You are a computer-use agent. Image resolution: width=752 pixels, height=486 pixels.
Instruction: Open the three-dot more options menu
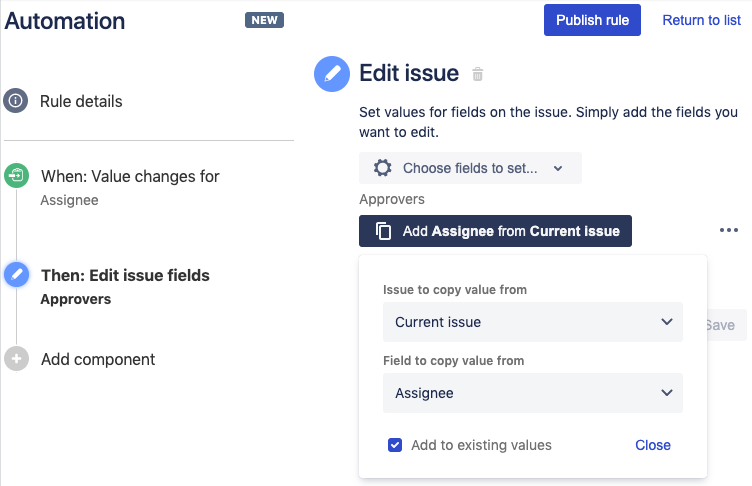click(728, 230)
